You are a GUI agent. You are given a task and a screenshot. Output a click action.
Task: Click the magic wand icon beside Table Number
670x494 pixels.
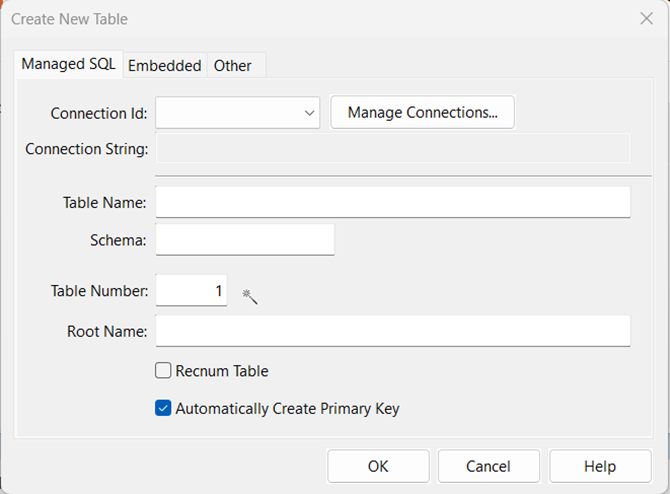click(250, 296)
